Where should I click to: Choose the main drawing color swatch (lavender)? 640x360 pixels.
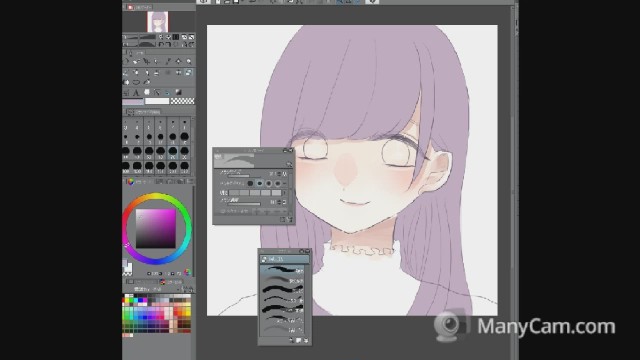(x=133, y=101)
